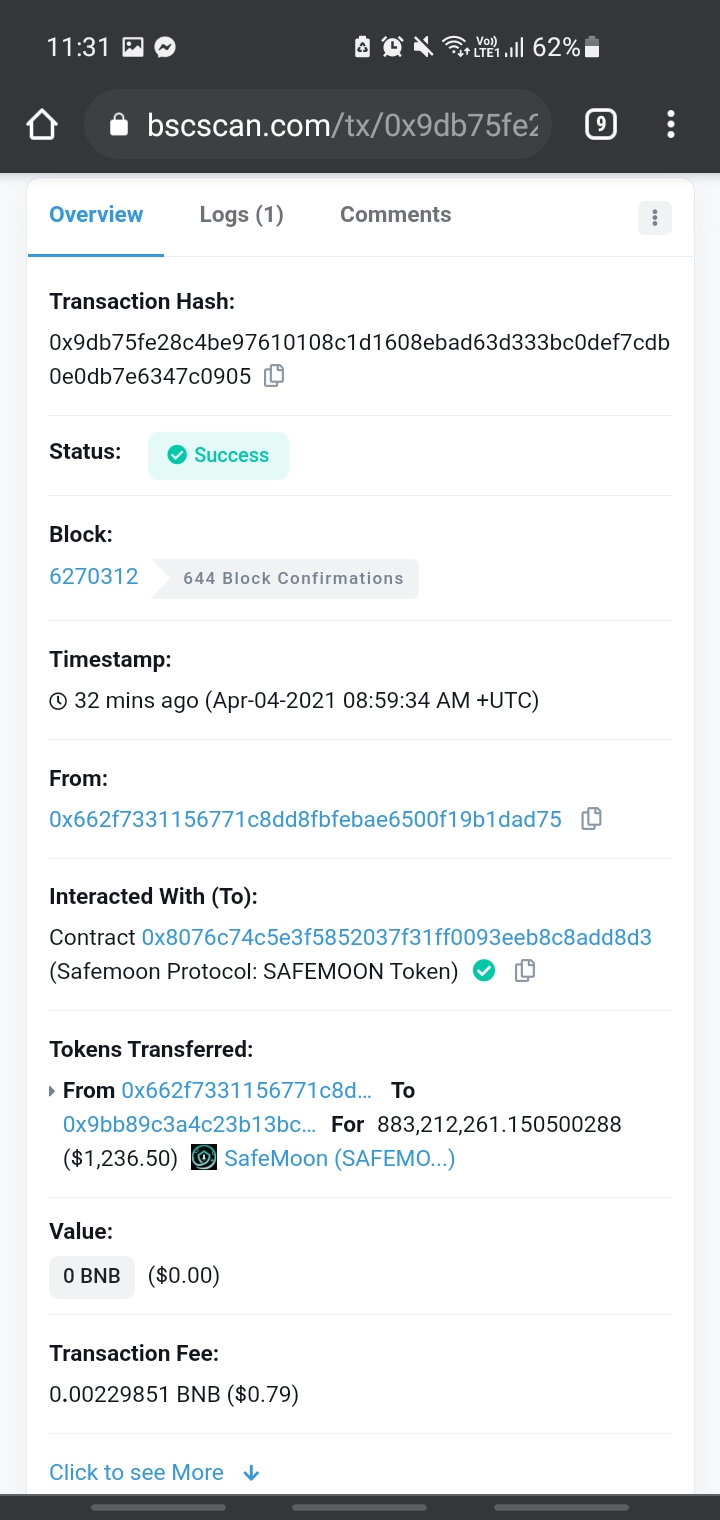Click the clock icon beside the timestamp
The width and height of the screenshot is (720, 1520).
click(x=60, y=700)
